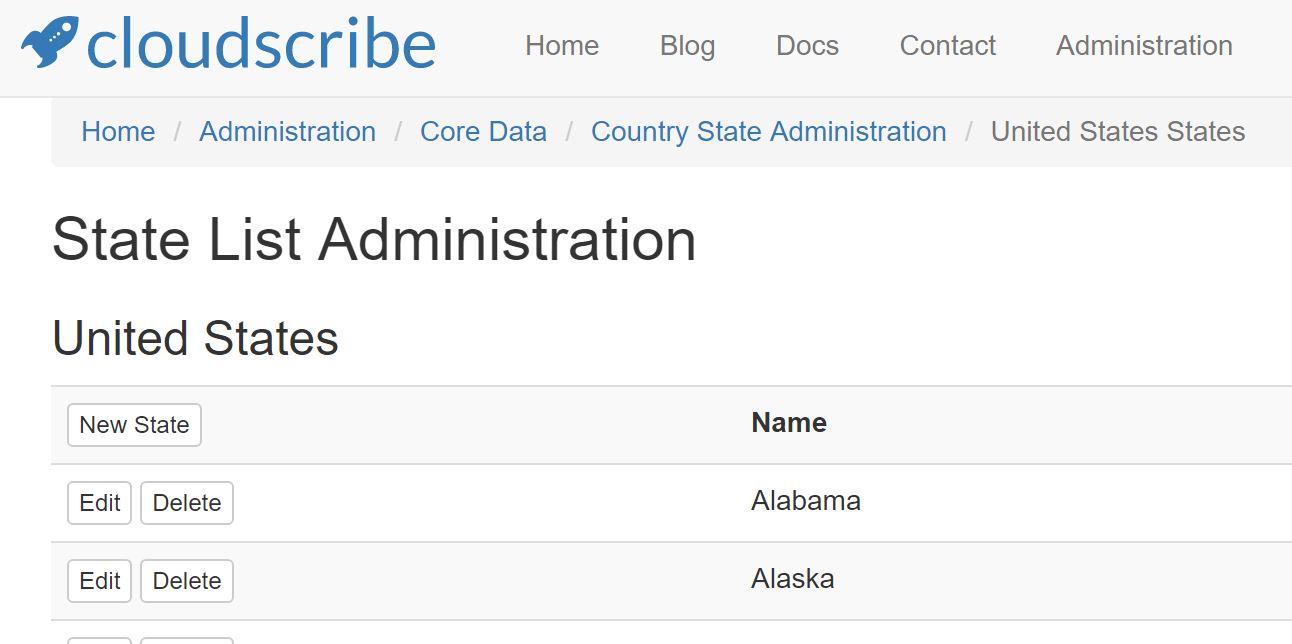This screenshot has width=1292, height=644.
Task: Click the cloudscribe brand text
Action: pyautogui.click(x=261, y=44)
